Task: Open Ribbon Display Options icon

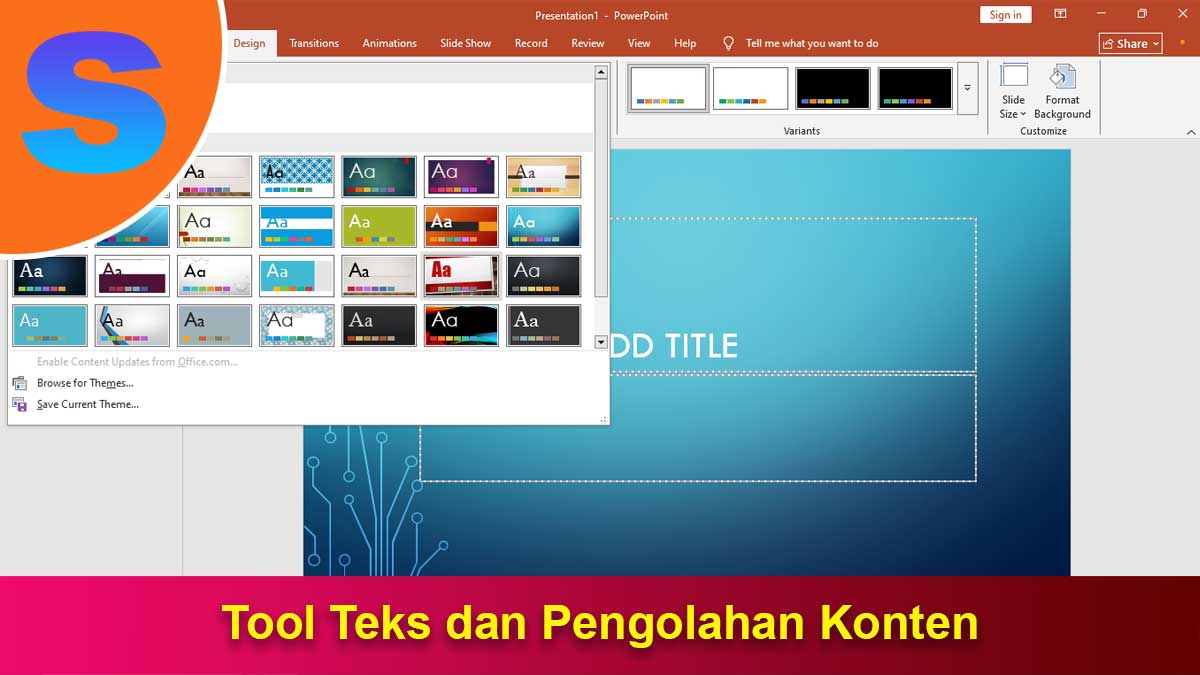Action: (1061, 14)
